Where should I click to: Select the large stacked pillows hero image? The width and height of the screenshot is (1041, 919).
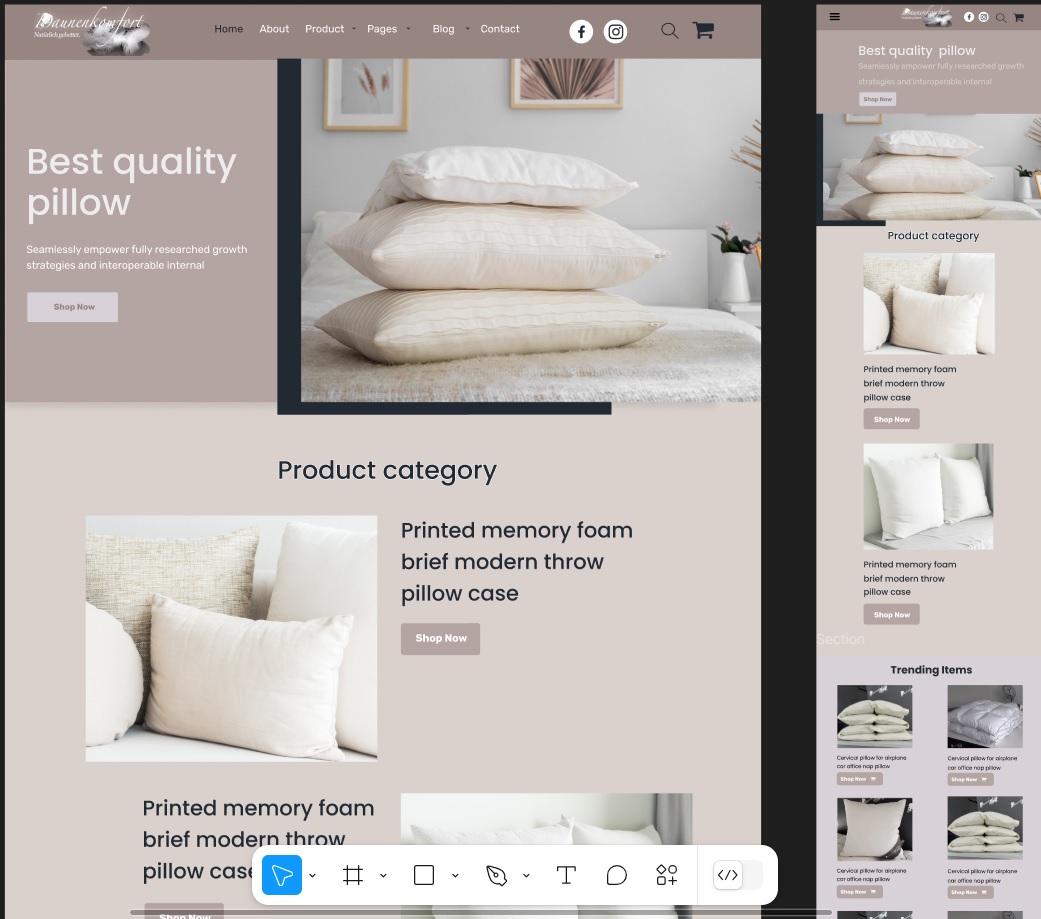pyautogui.click(x=530, y=230)
